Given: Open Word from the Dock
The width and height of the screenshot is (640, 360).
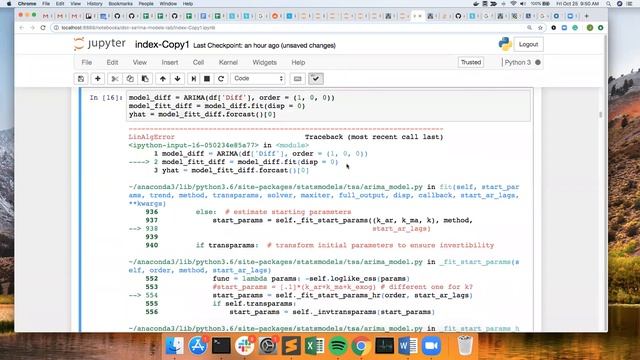Looking at the screenshot, I should [408, 346].
